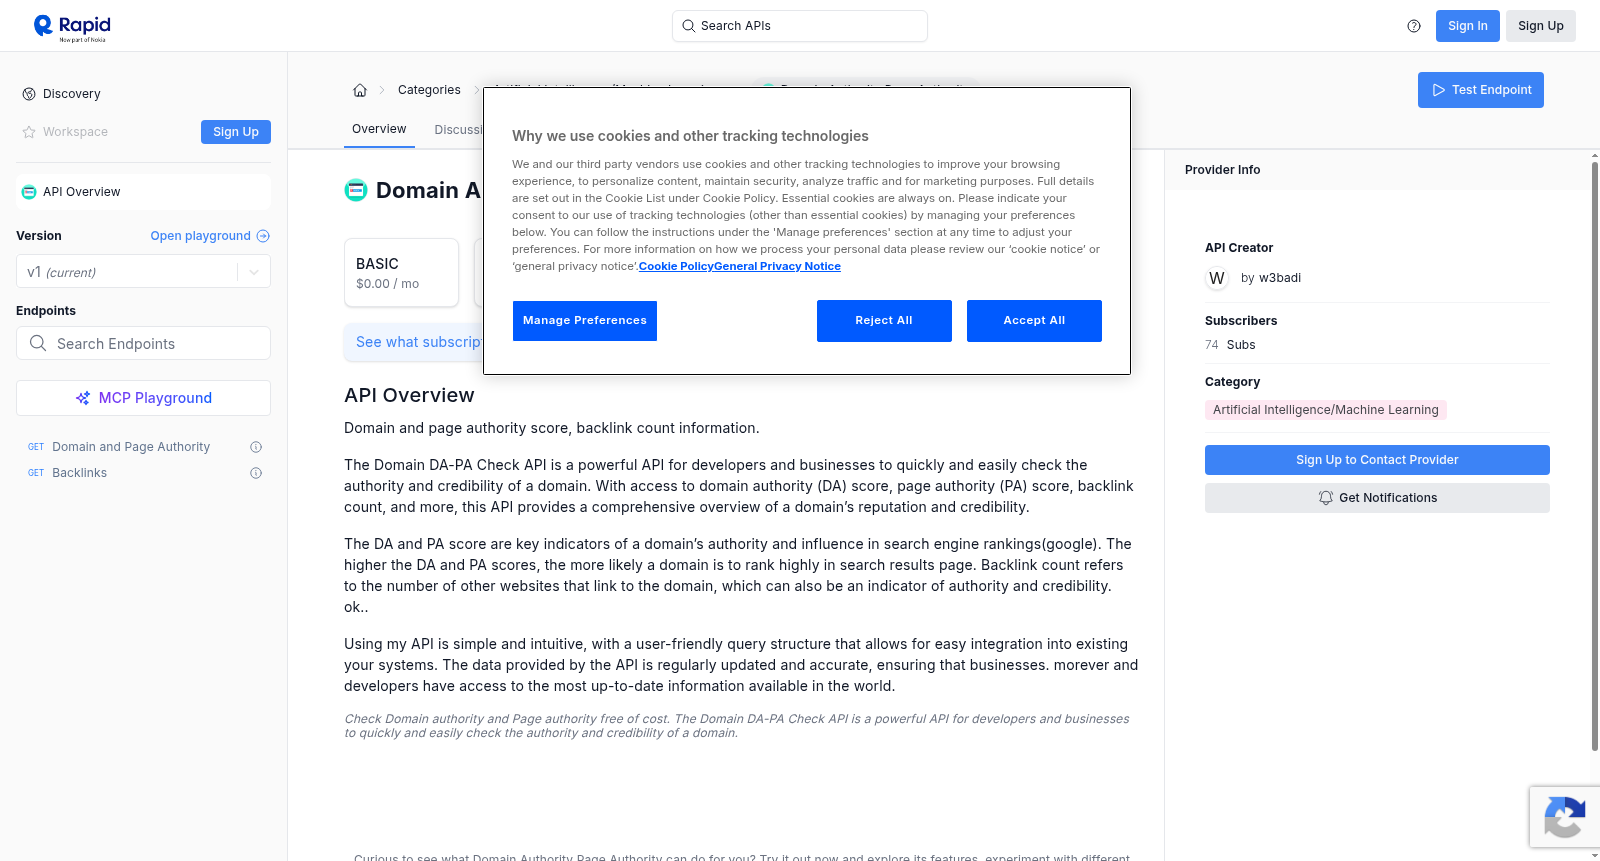1600x861 pixels.
Task: Open the Categories breadcrumb
Action: [x=429, y=90]
